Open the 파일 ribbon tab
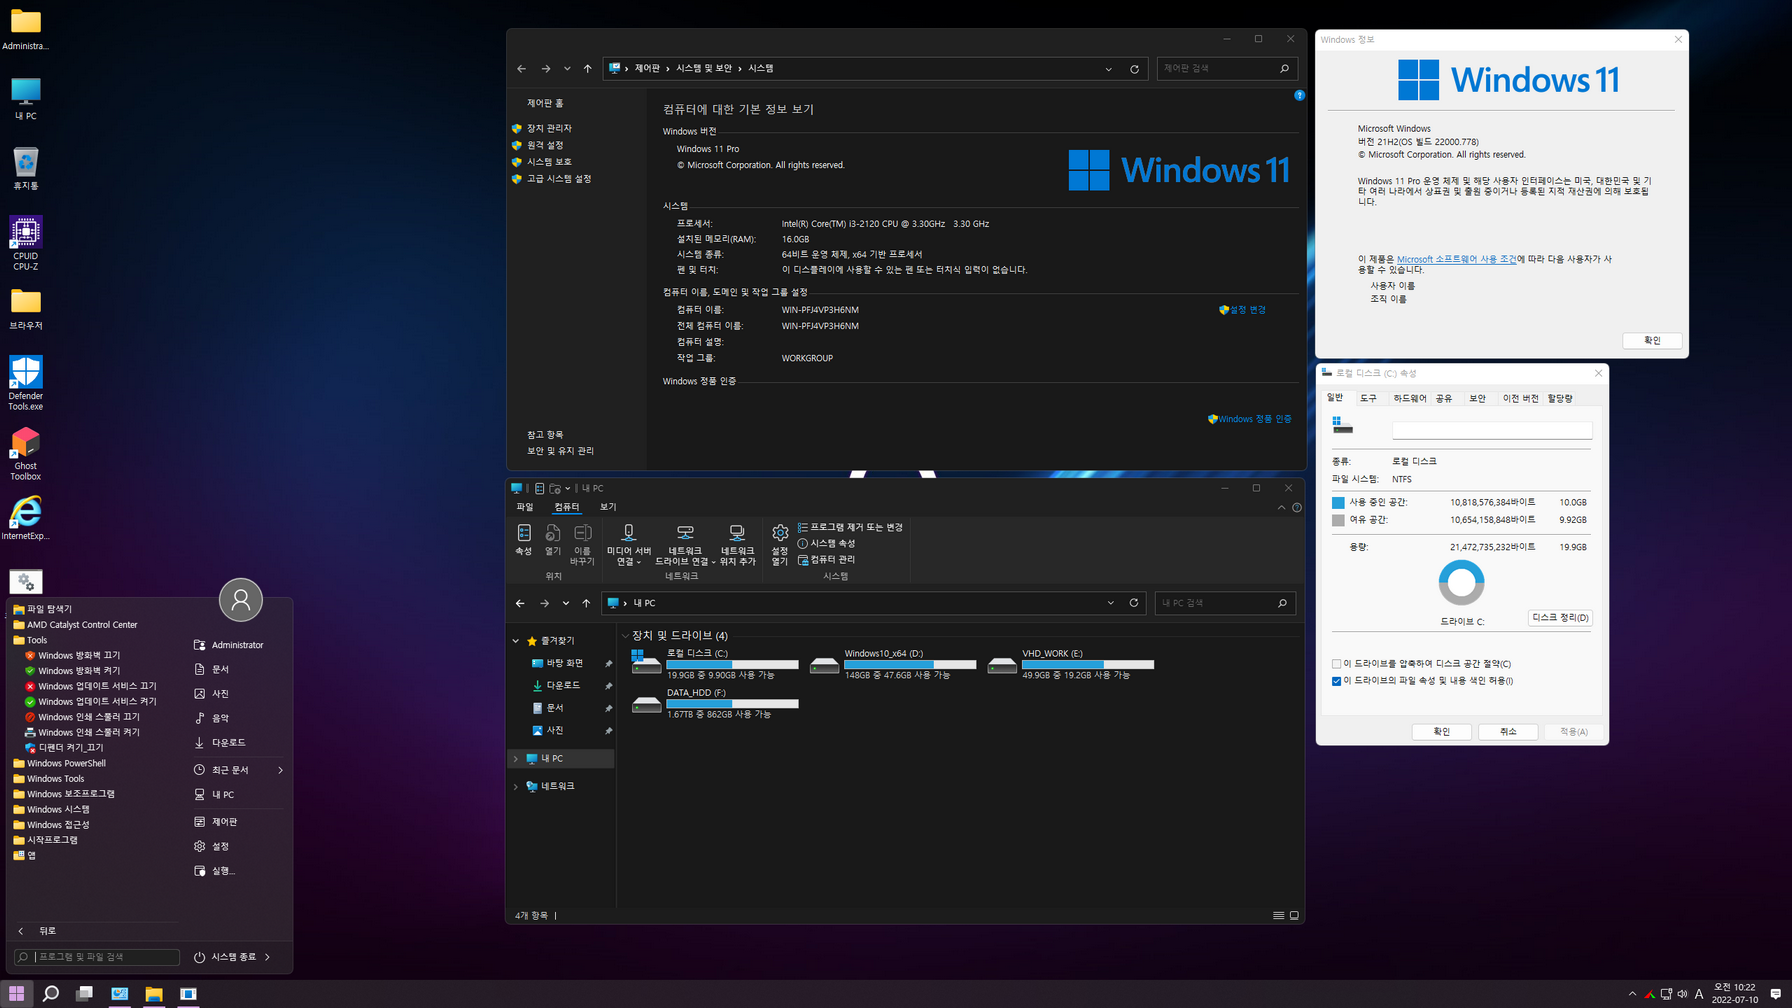Viewport: 1792px width, 1008px height. coord(525,507)
